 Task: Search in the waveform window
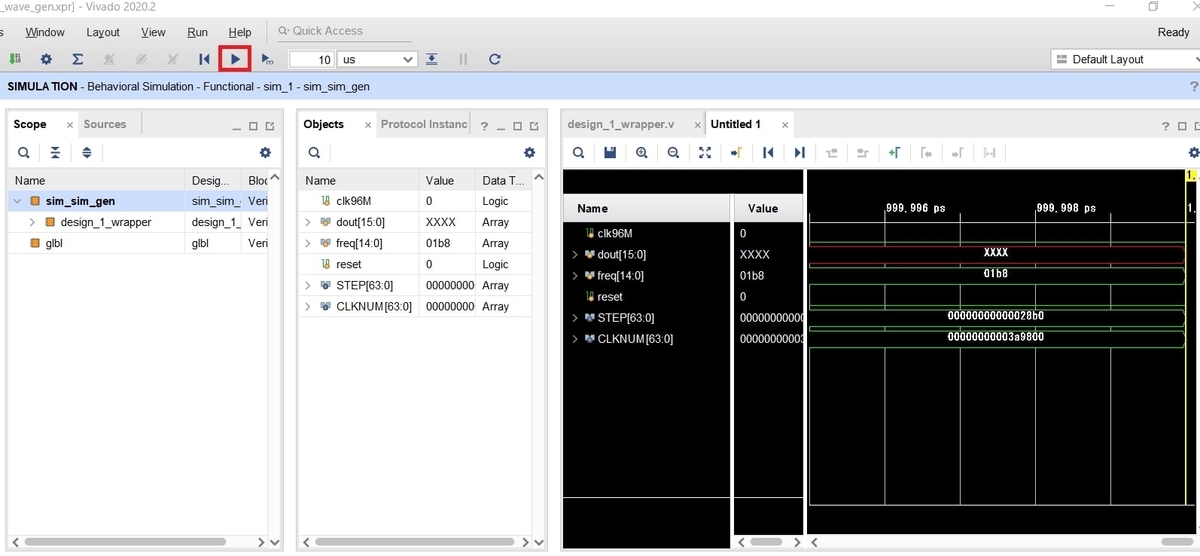(x=578, y=153)
